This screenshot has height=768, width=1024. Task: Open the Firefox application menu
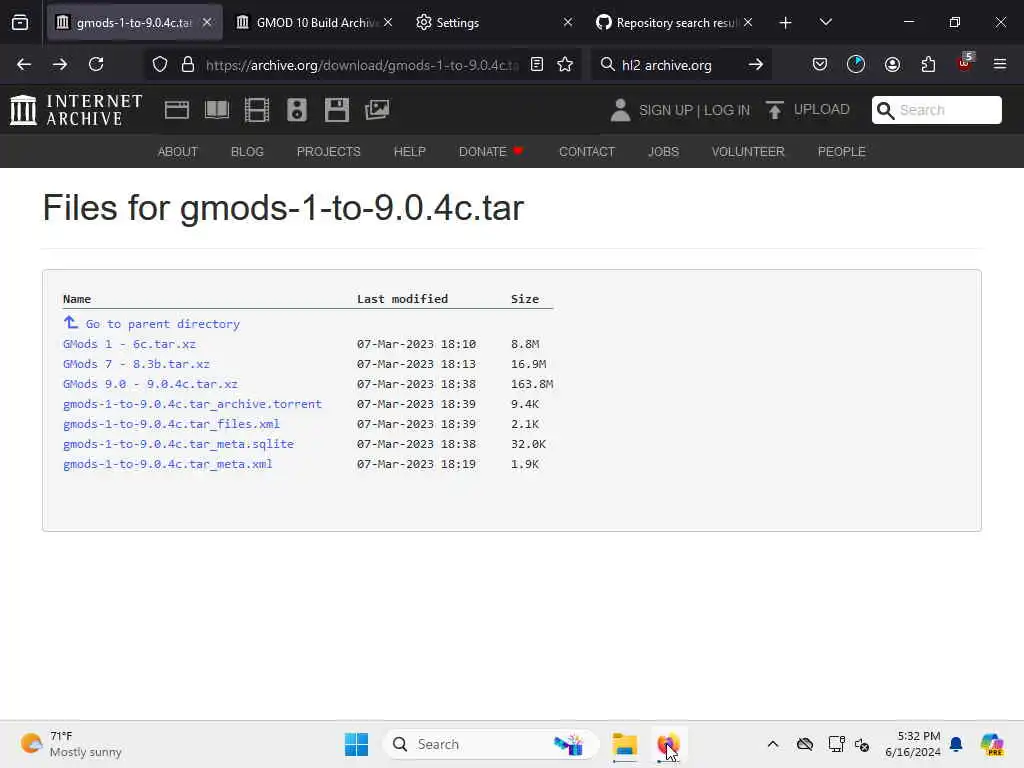[x=1000, y=64]
